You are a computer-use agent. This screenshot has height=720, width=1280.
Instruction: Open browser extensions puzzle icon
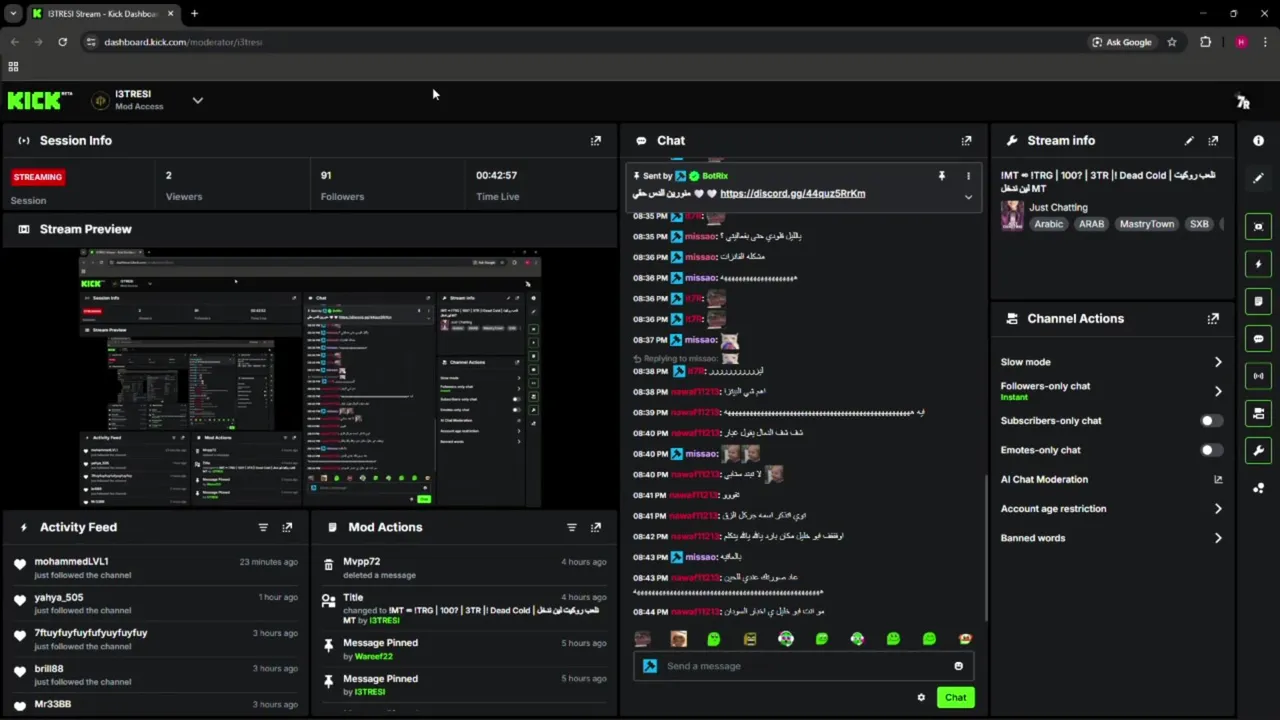click(x=1205, y=42)
